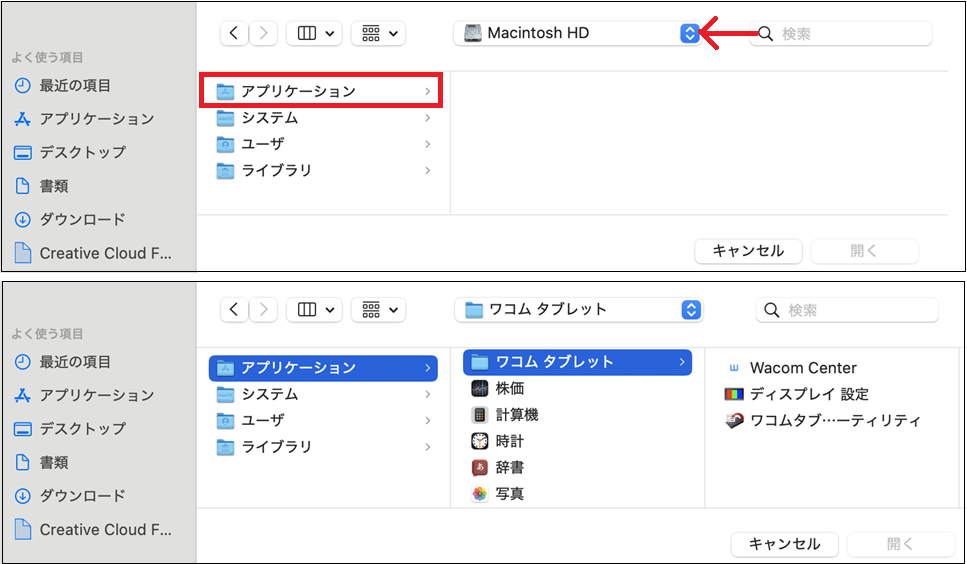Select 最近の項目 in top dialog sidebar
The image size is (967, 564).
point(63,86)
